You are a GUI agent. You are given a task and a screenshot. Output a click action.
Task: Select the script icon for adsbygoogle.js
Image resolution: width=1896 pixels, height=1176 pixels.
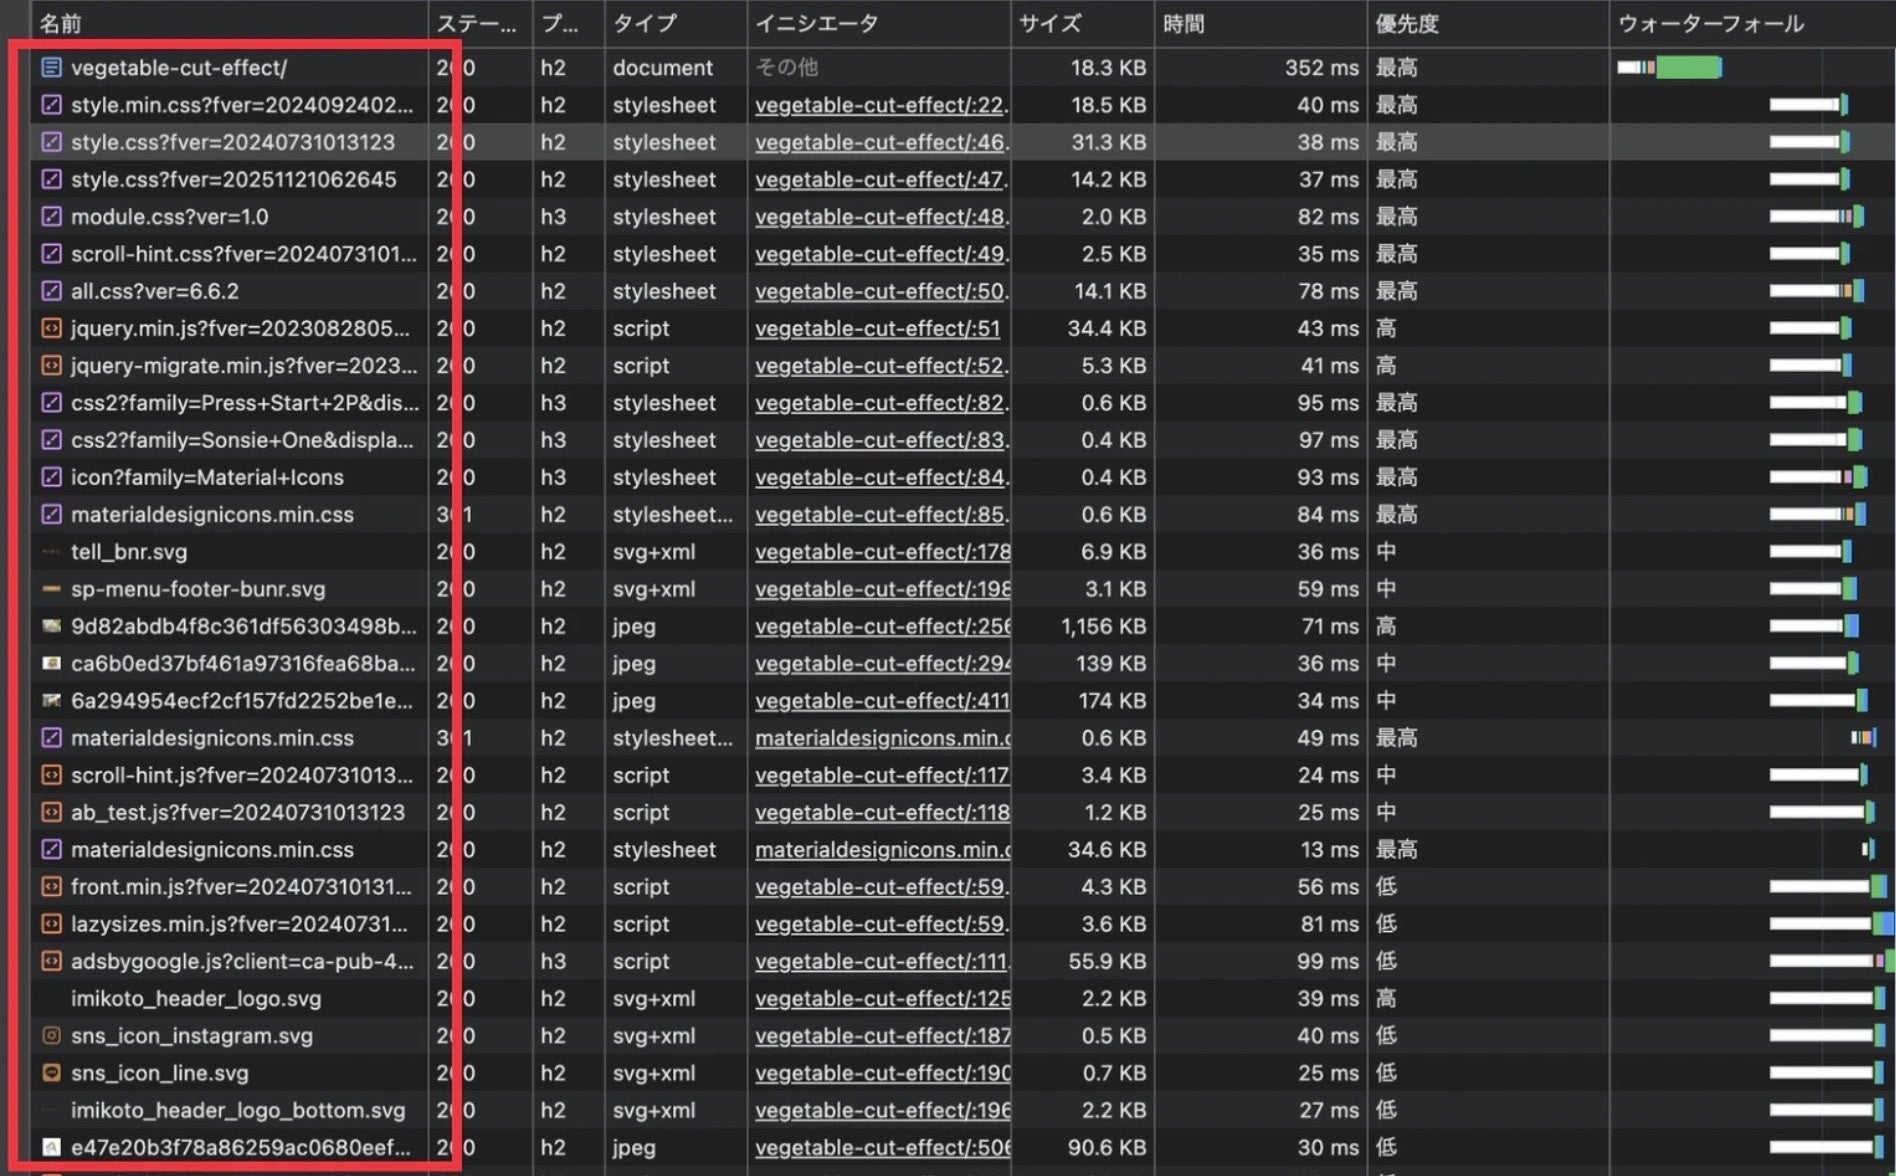tap(51, 961)
